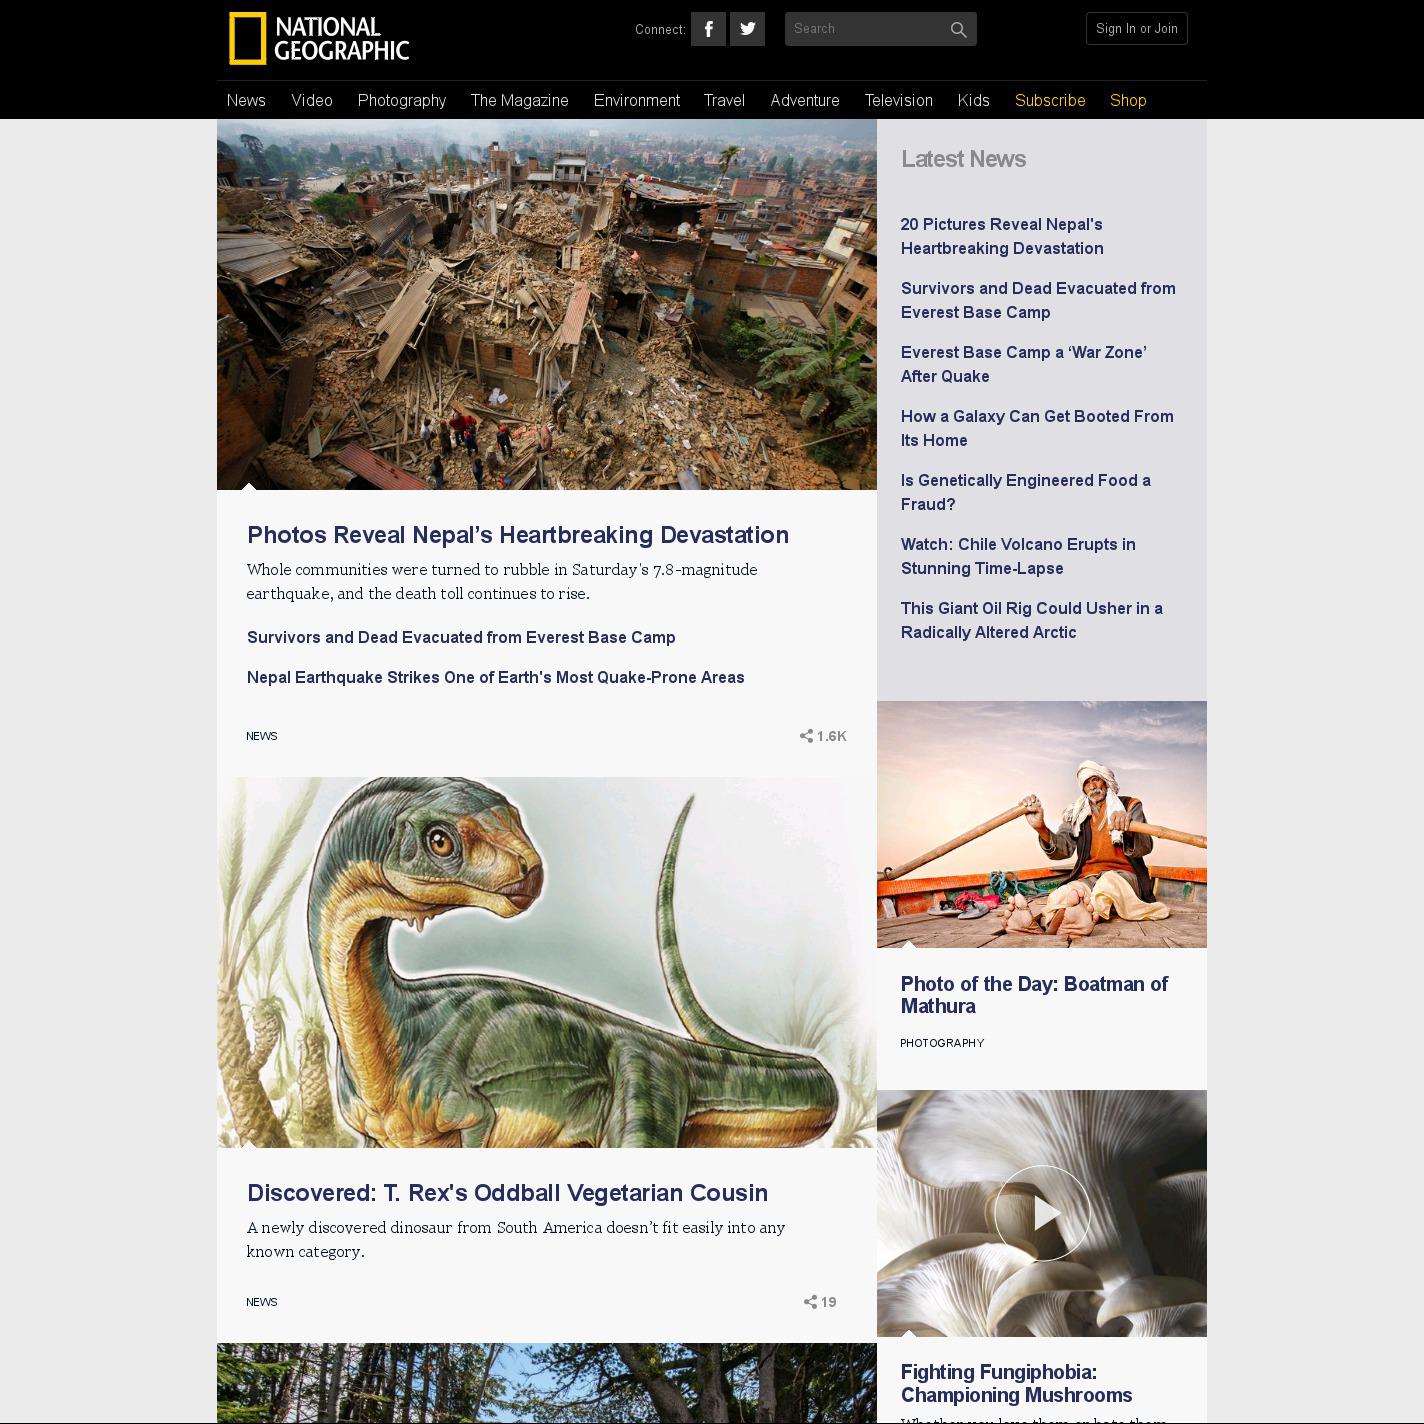Viewport: 1424px width, 1424px height.
Task: Read 'How a Galaxy Can Get Booted' article
Action: tap(1036, 428)
